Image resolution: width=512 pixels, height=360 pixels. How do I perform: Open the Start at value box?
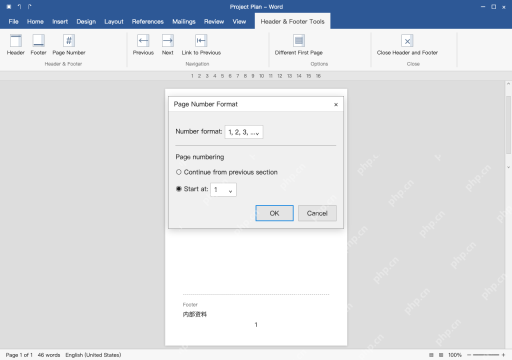click(223, 190)
